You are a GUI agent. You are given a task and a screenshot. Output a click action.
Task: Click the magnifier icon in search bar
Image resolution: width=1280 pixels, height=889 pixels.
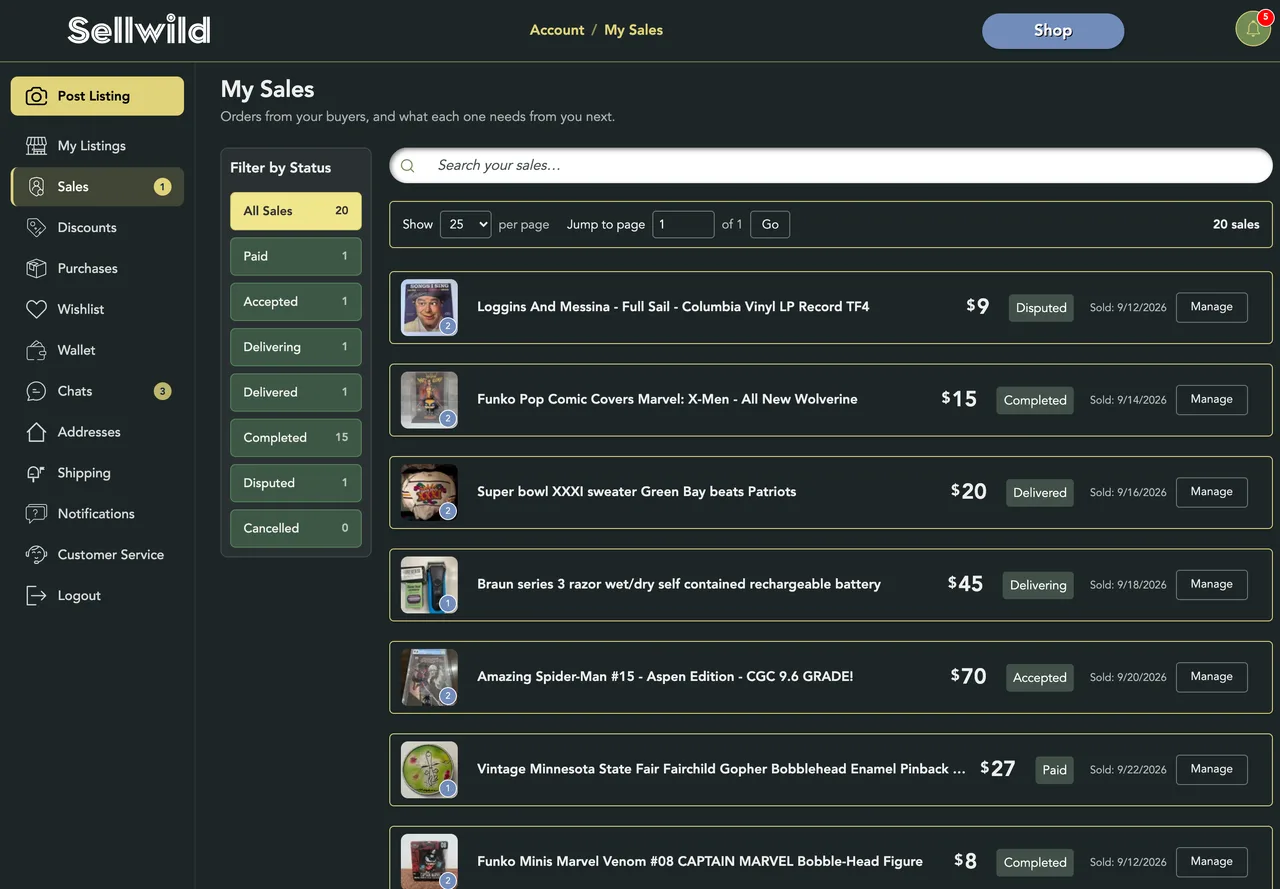408,166
